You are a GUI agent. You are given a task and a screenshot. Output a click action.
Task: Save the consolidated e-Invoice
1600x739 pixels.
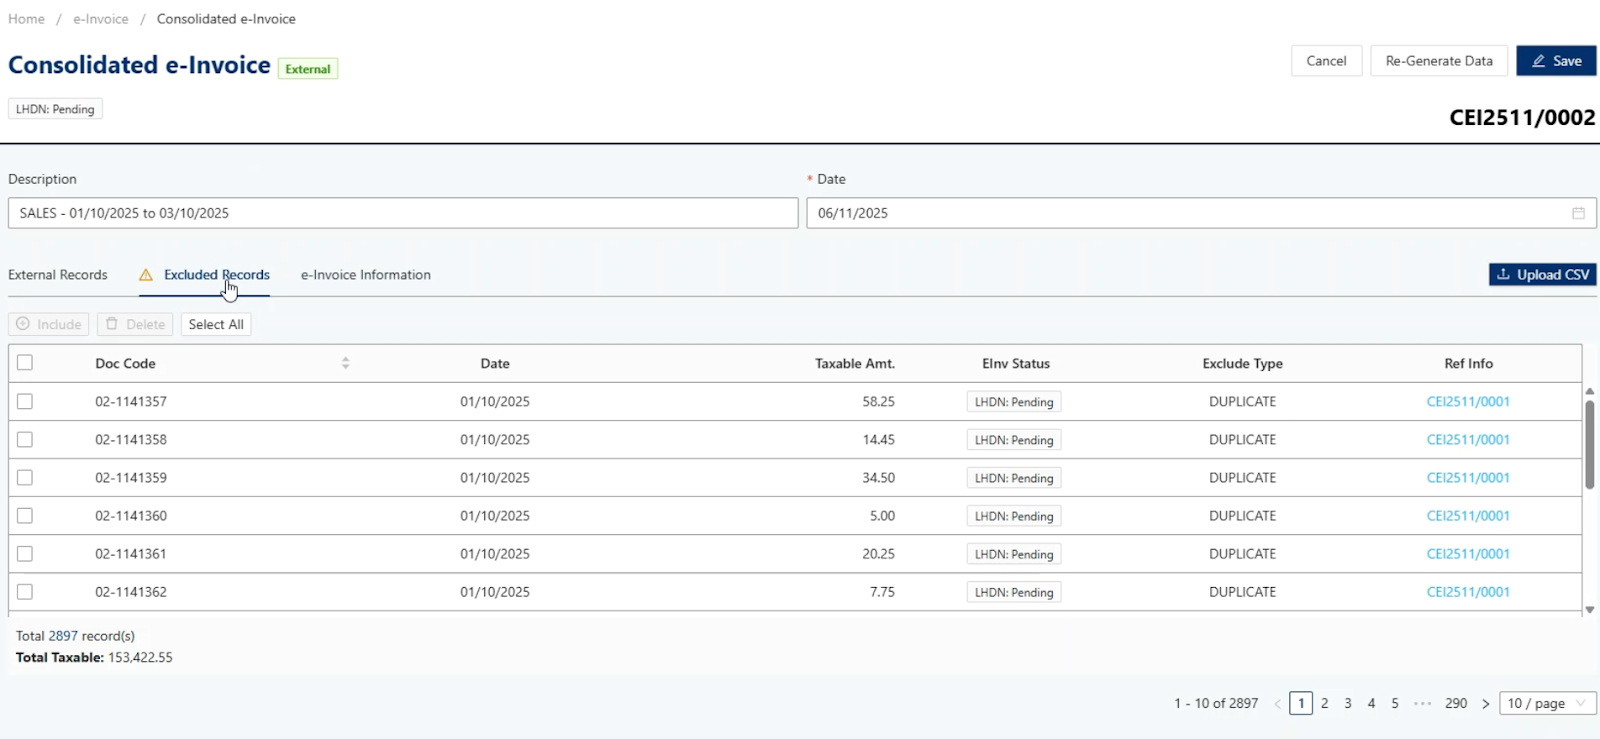click(x=1556, y=61)
